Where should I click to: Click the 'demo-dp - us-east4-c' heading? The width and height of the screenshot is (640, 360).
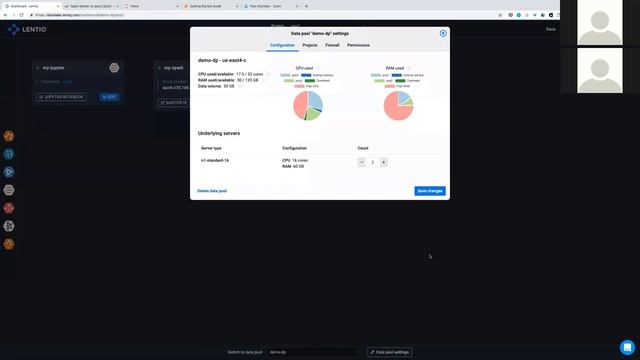222,60
